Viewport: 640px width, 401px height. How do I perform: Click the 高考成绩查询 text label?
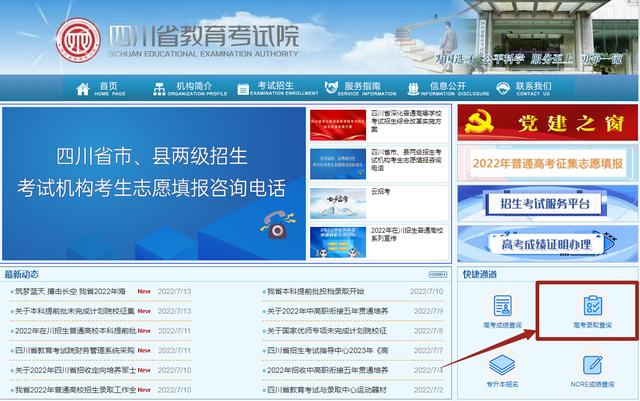coord(502,325)
